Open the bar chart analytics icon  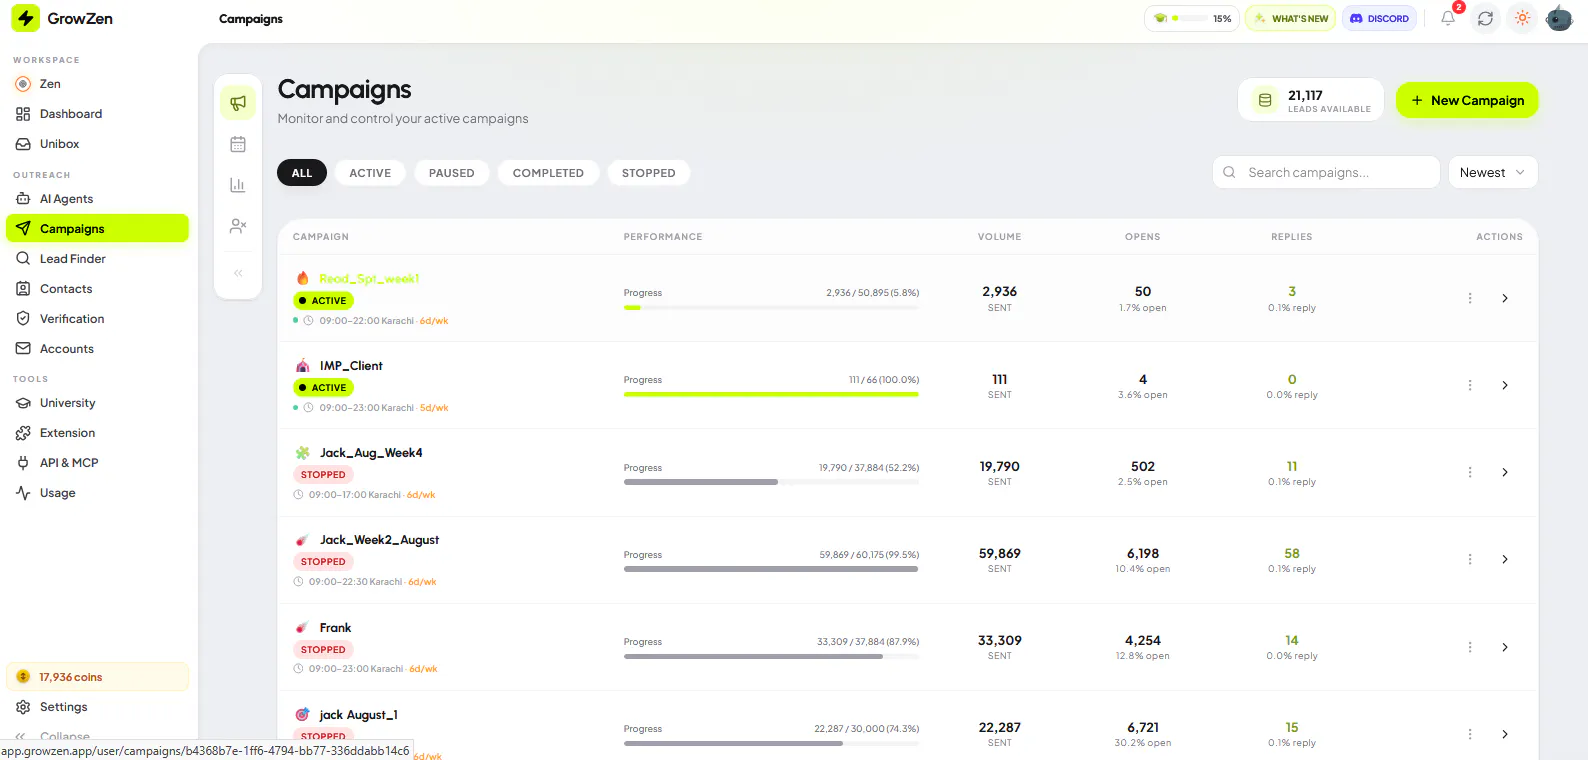point(238,185)
